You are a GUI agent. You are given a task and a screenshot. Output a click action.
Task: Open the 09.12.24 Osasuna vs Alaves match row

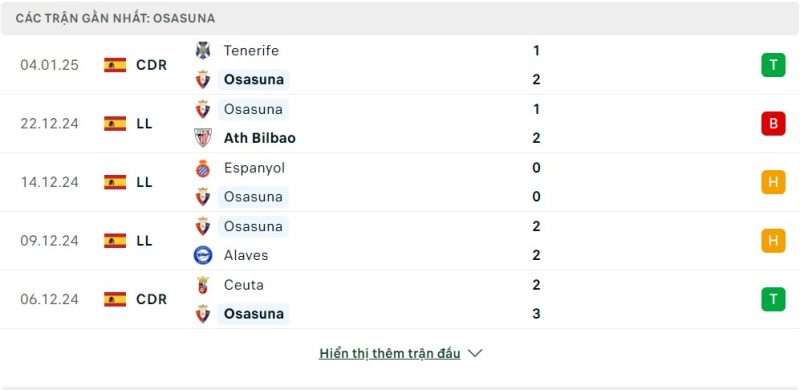click(400, 241)
